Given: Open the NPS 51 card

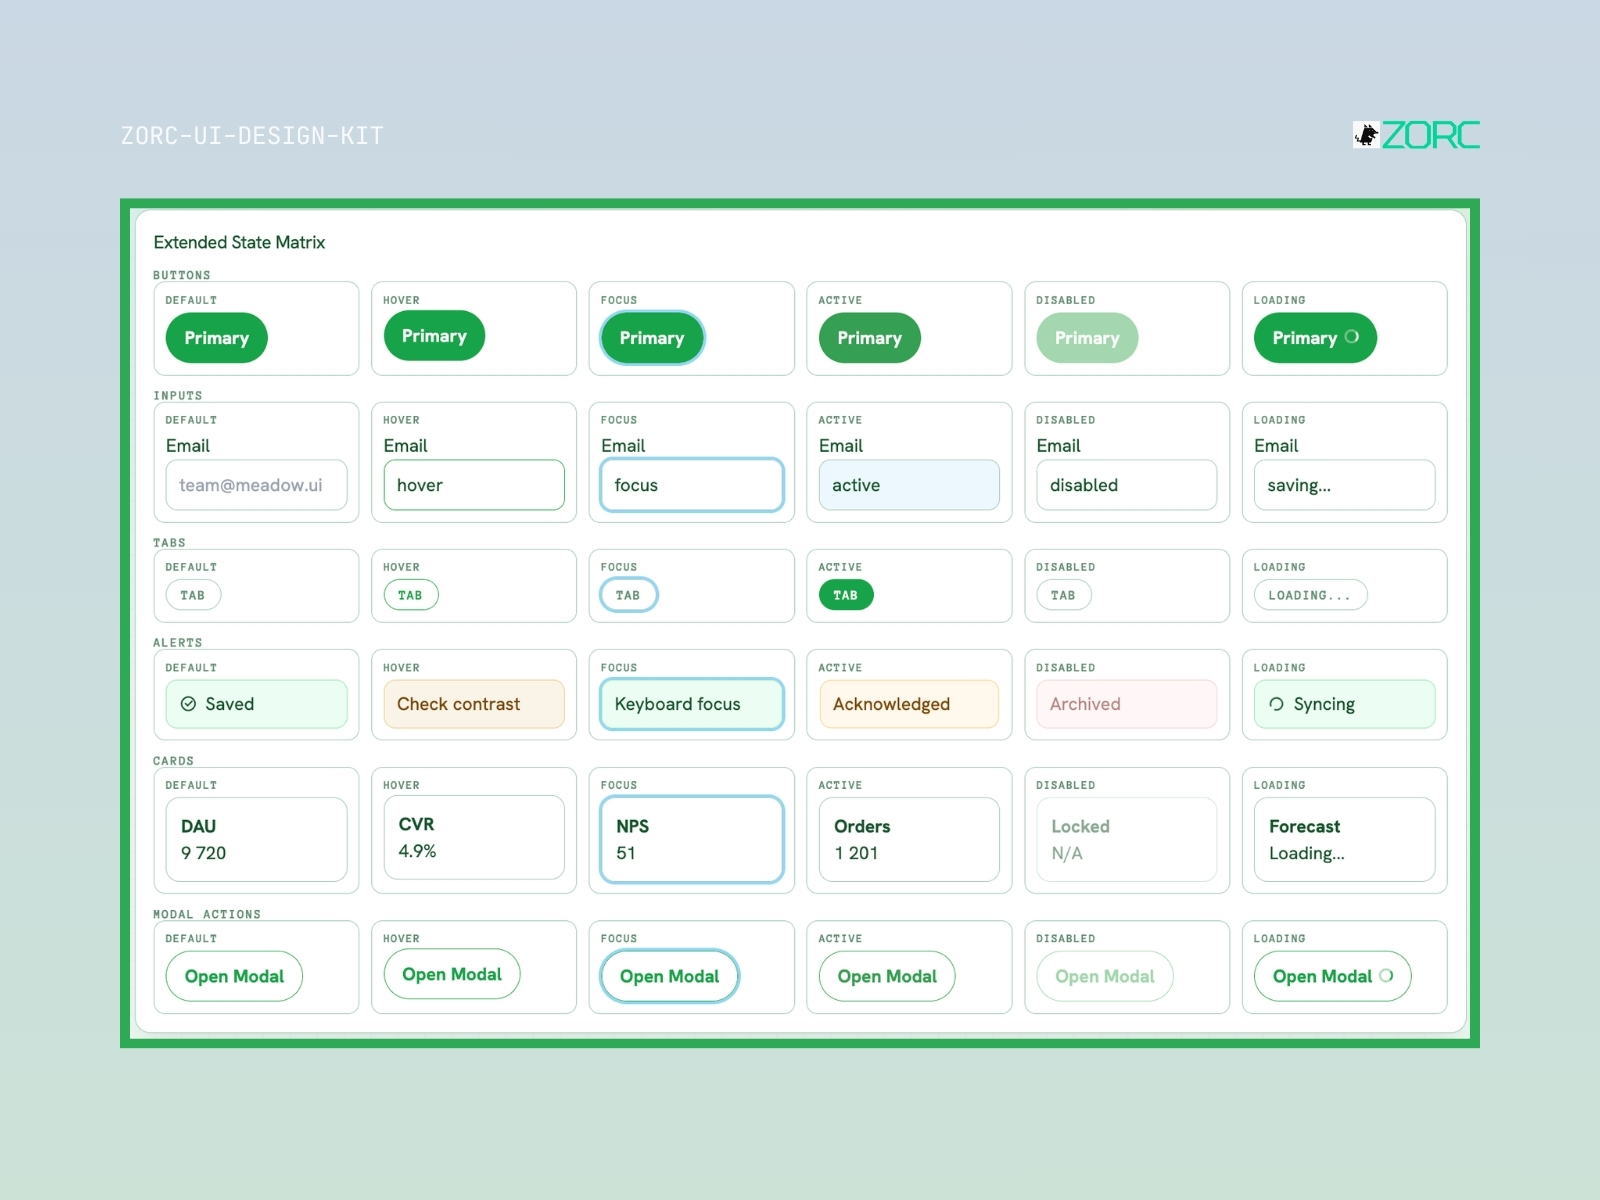Looking at the screenshot, I should (692, 839).
